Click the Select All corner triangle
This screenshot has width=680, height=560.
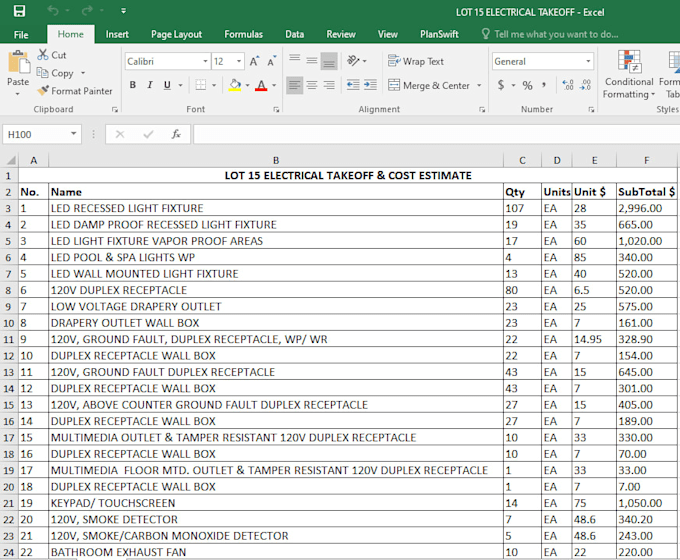tap(11, 160)
